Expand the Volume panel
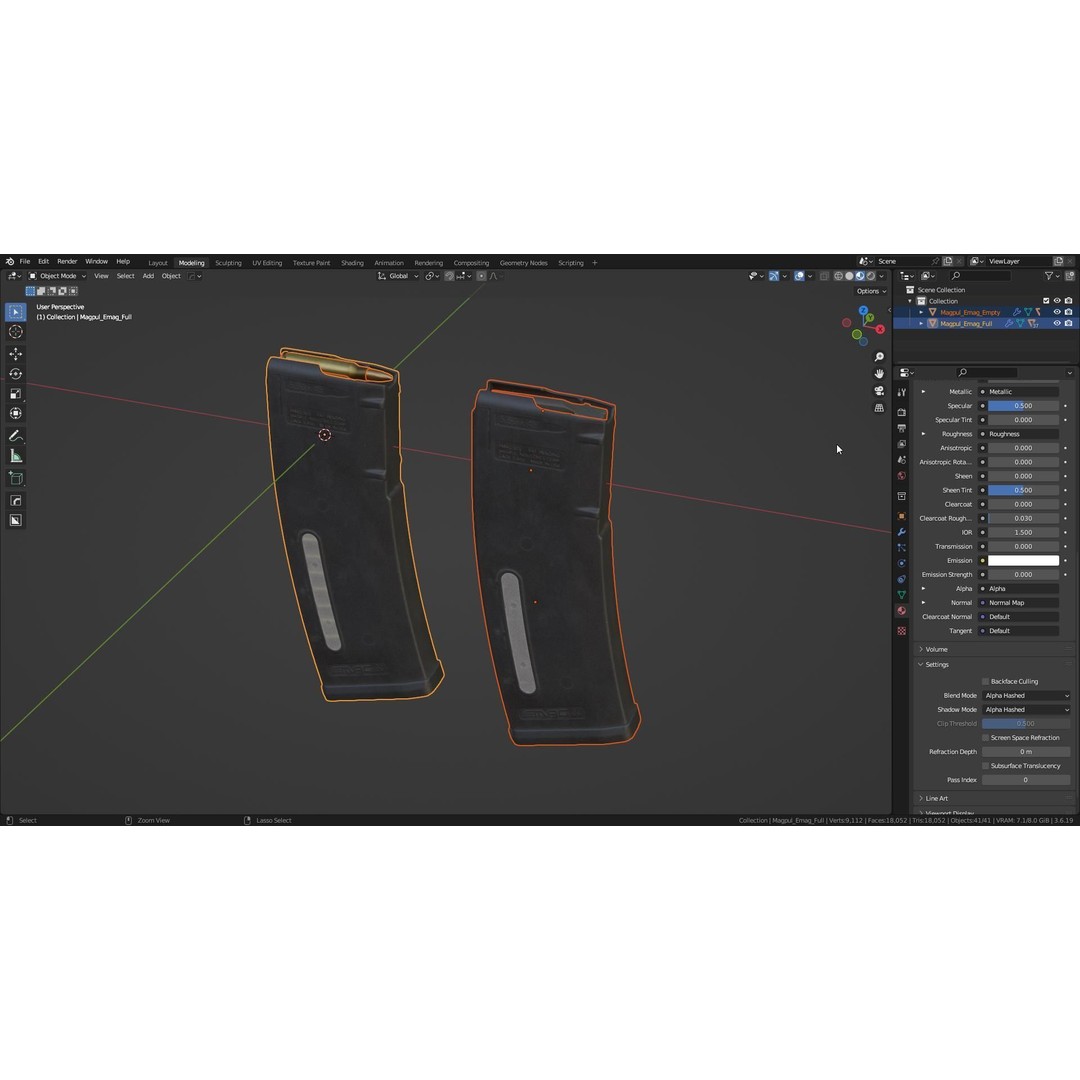The image size is (1080, 1080). point(936,650)
